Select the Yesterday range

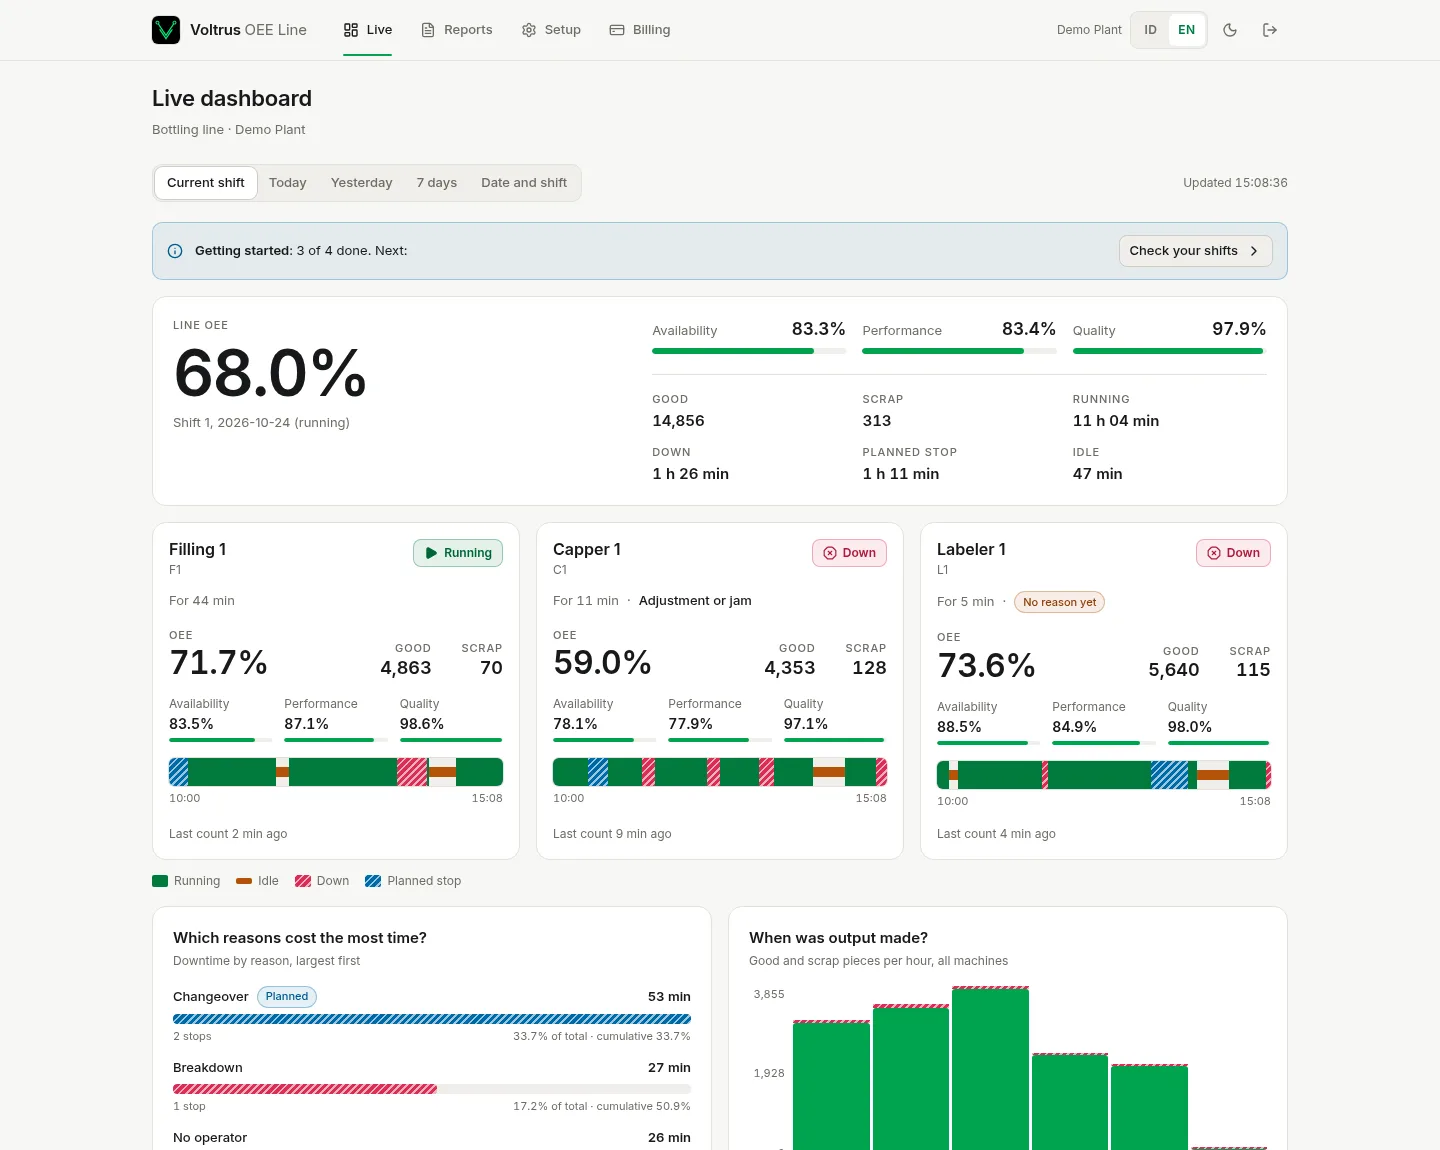pos(362,183)
